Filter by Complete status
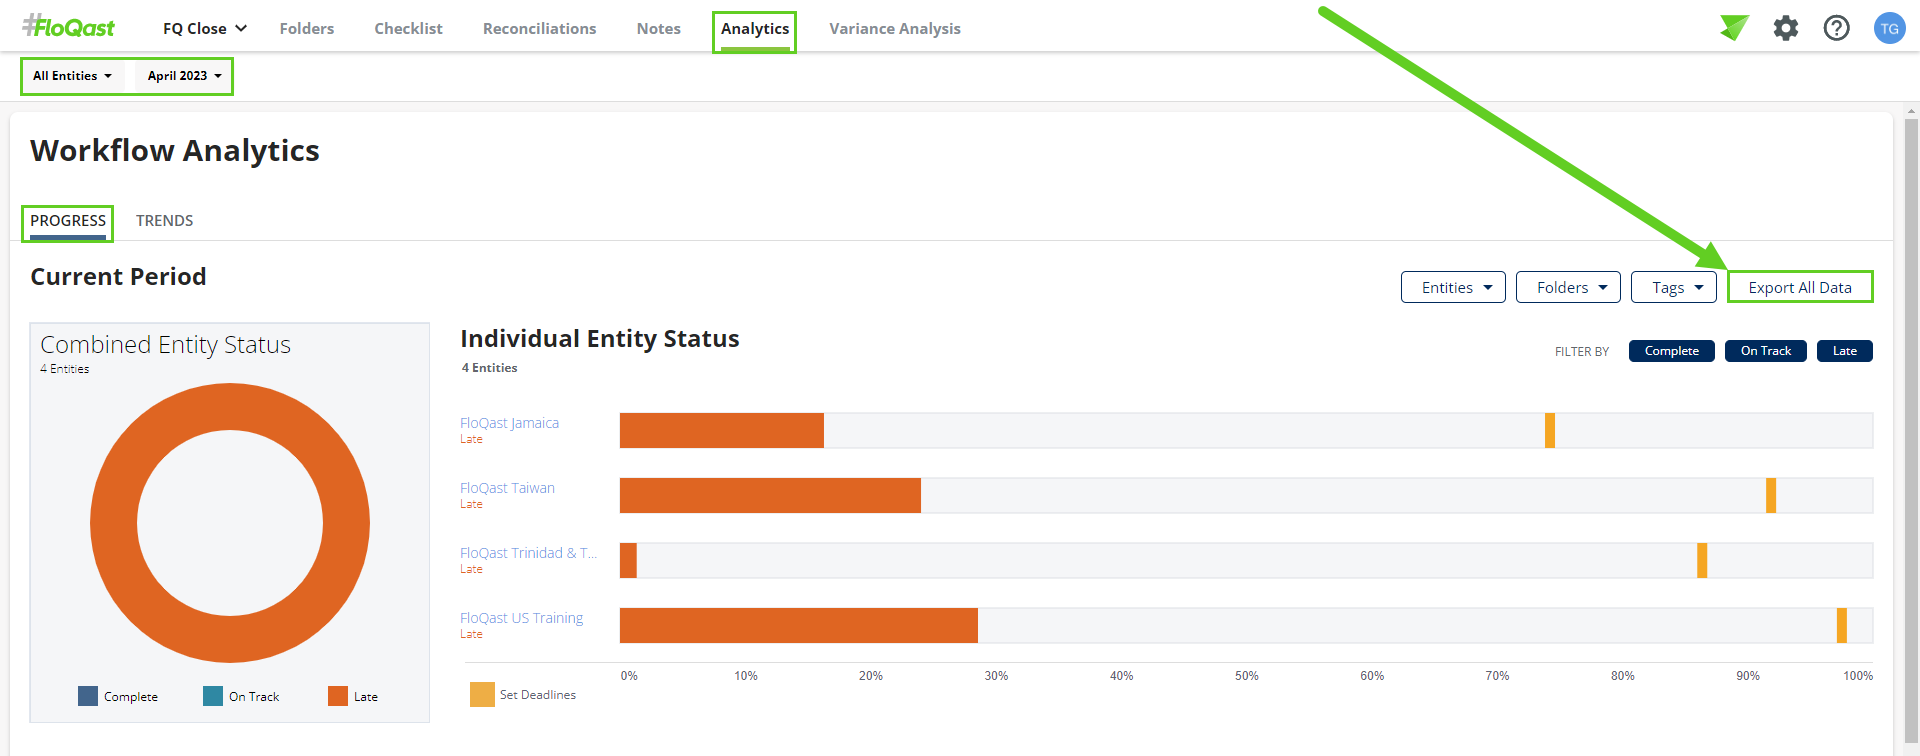Screen dimensions: 1920x756 click(x=1671, y=351)
